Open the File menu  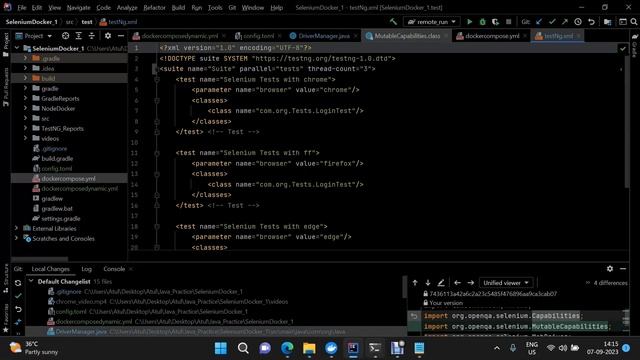click(22, 7)
